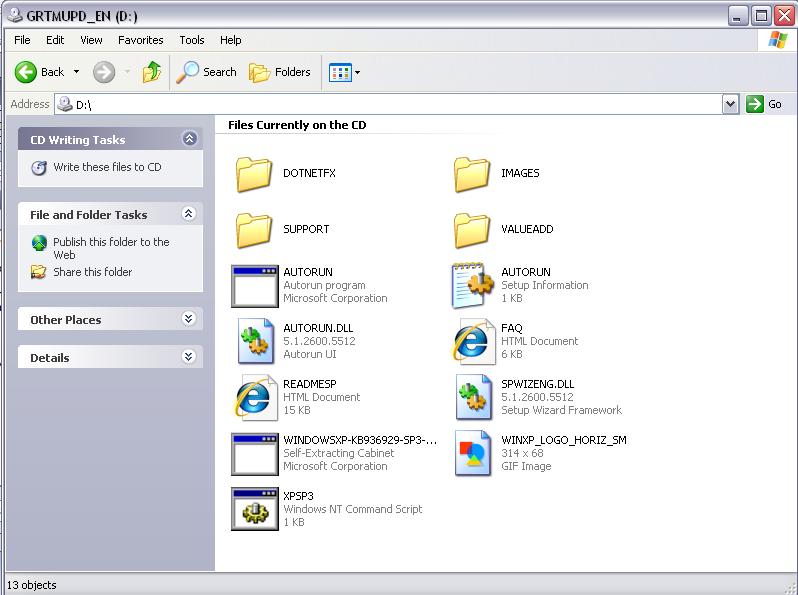The image size is (798, 595).
Task: Collapse the File and Folder Tasks panel
Action: 188,214
